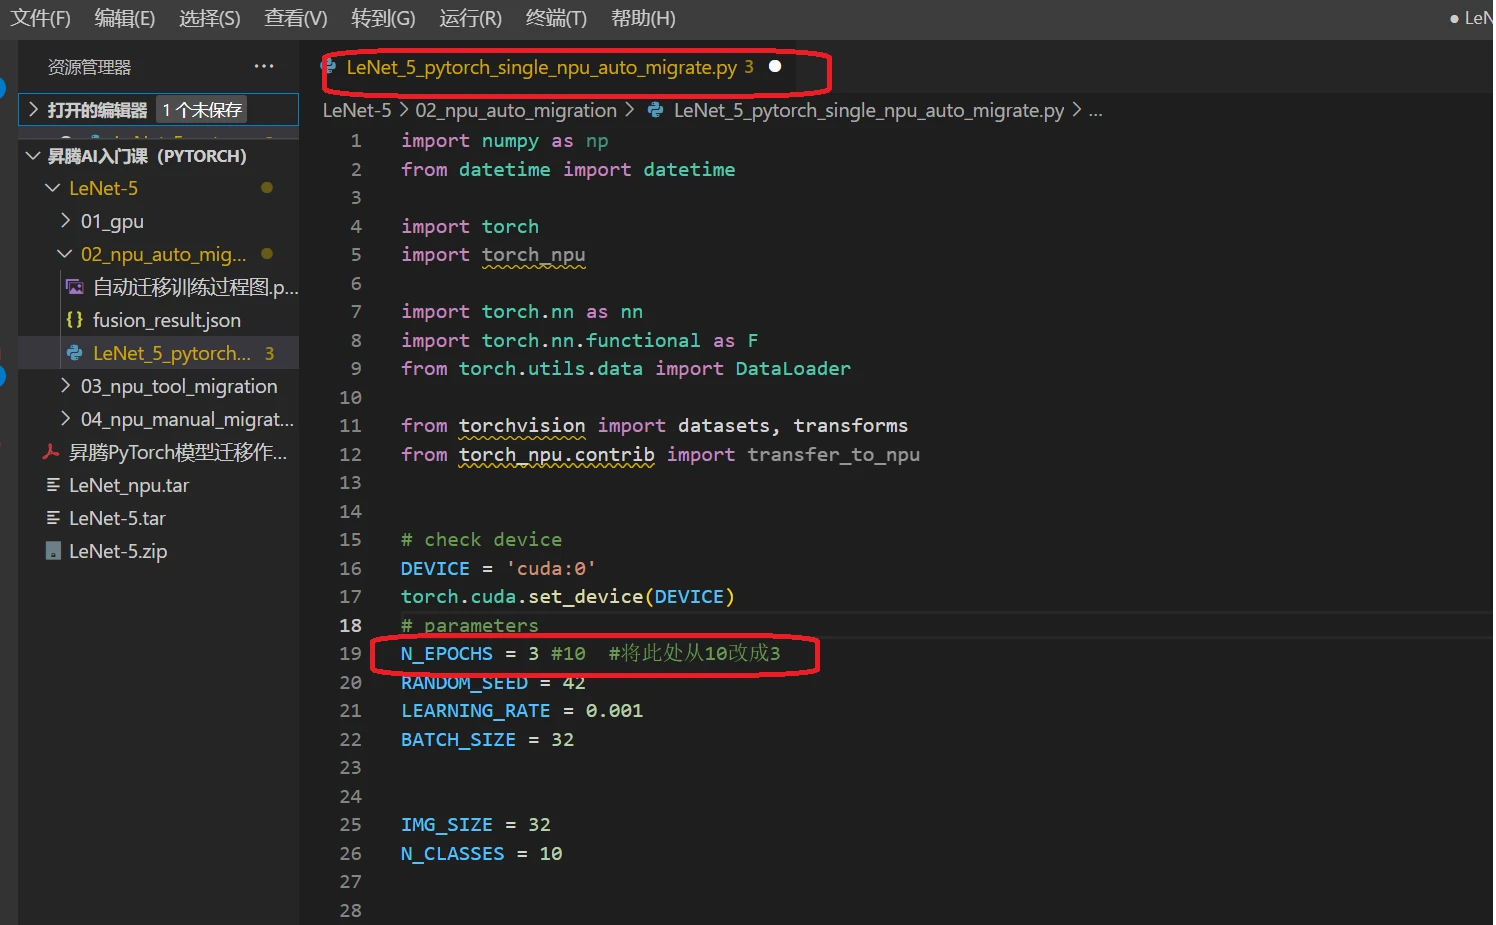Click the '# check device' comment
Image resolution: width=1496 pixels, height=925 pixels.
click(482, 539)
